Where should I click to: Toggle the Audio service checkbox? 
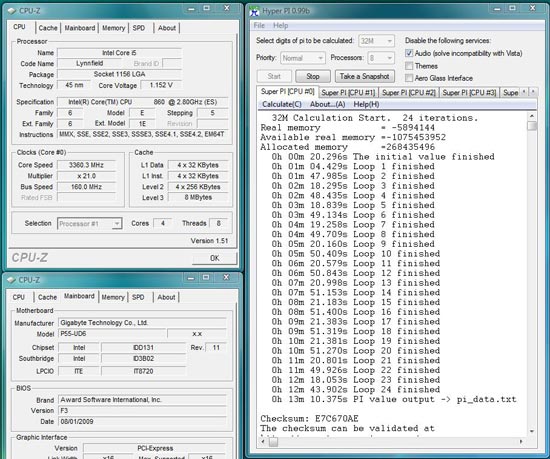point(409,53)
